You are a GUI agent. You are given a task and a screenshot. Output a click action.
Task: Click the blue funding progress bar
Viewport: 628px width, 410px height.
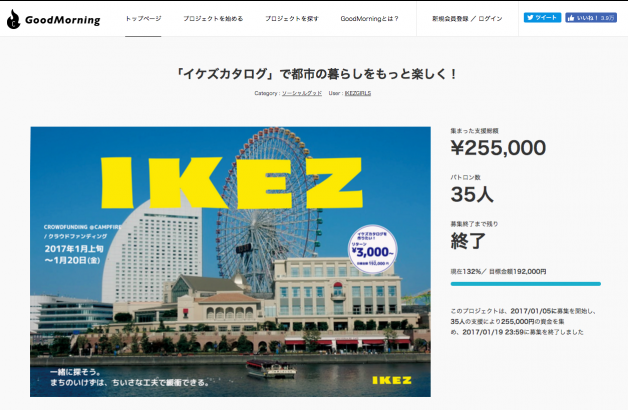[x=525, y=284]
